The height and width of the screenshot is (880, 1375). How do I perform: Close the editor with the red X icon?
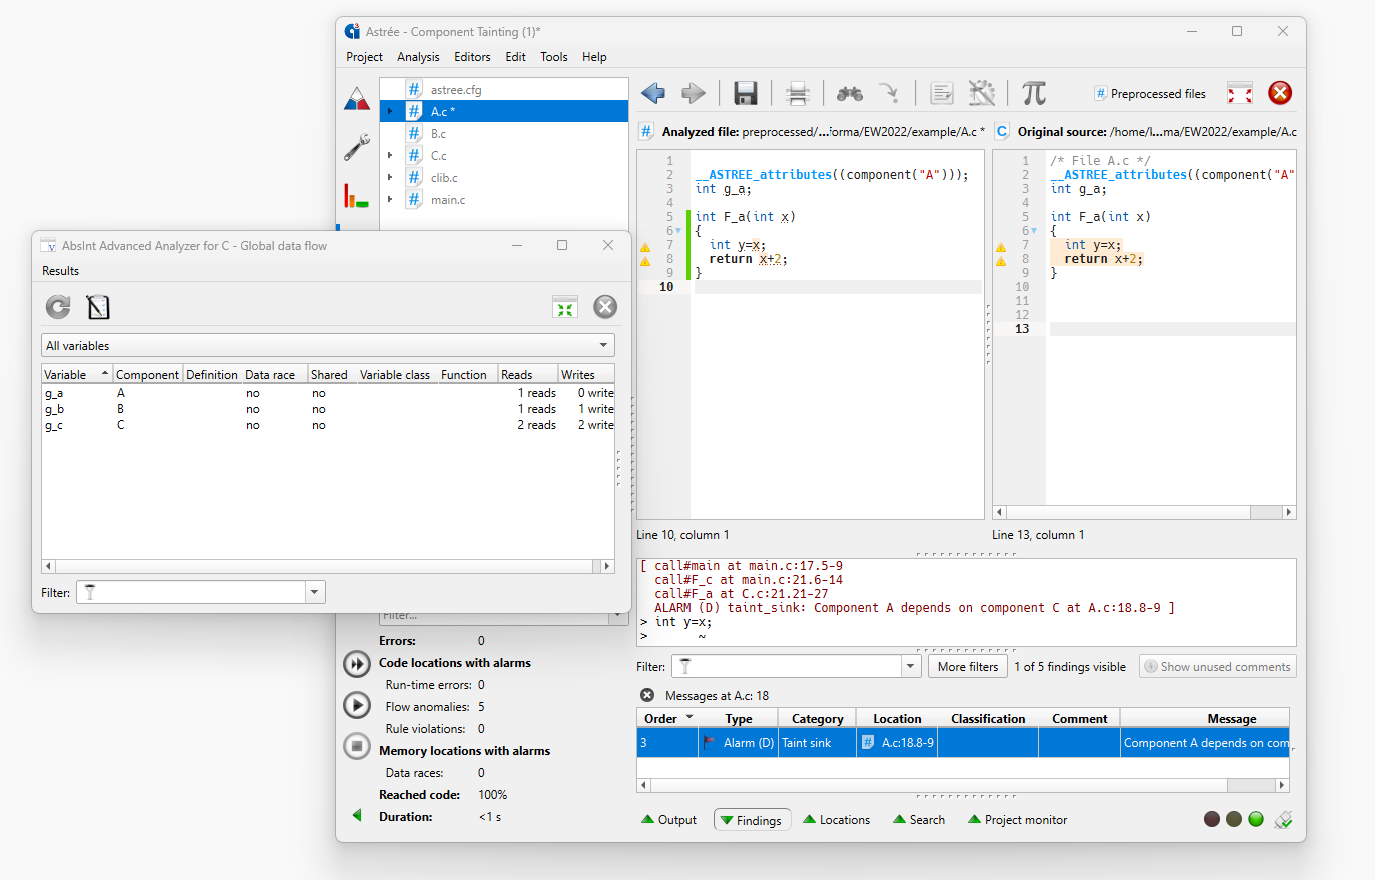point(1280,93)
